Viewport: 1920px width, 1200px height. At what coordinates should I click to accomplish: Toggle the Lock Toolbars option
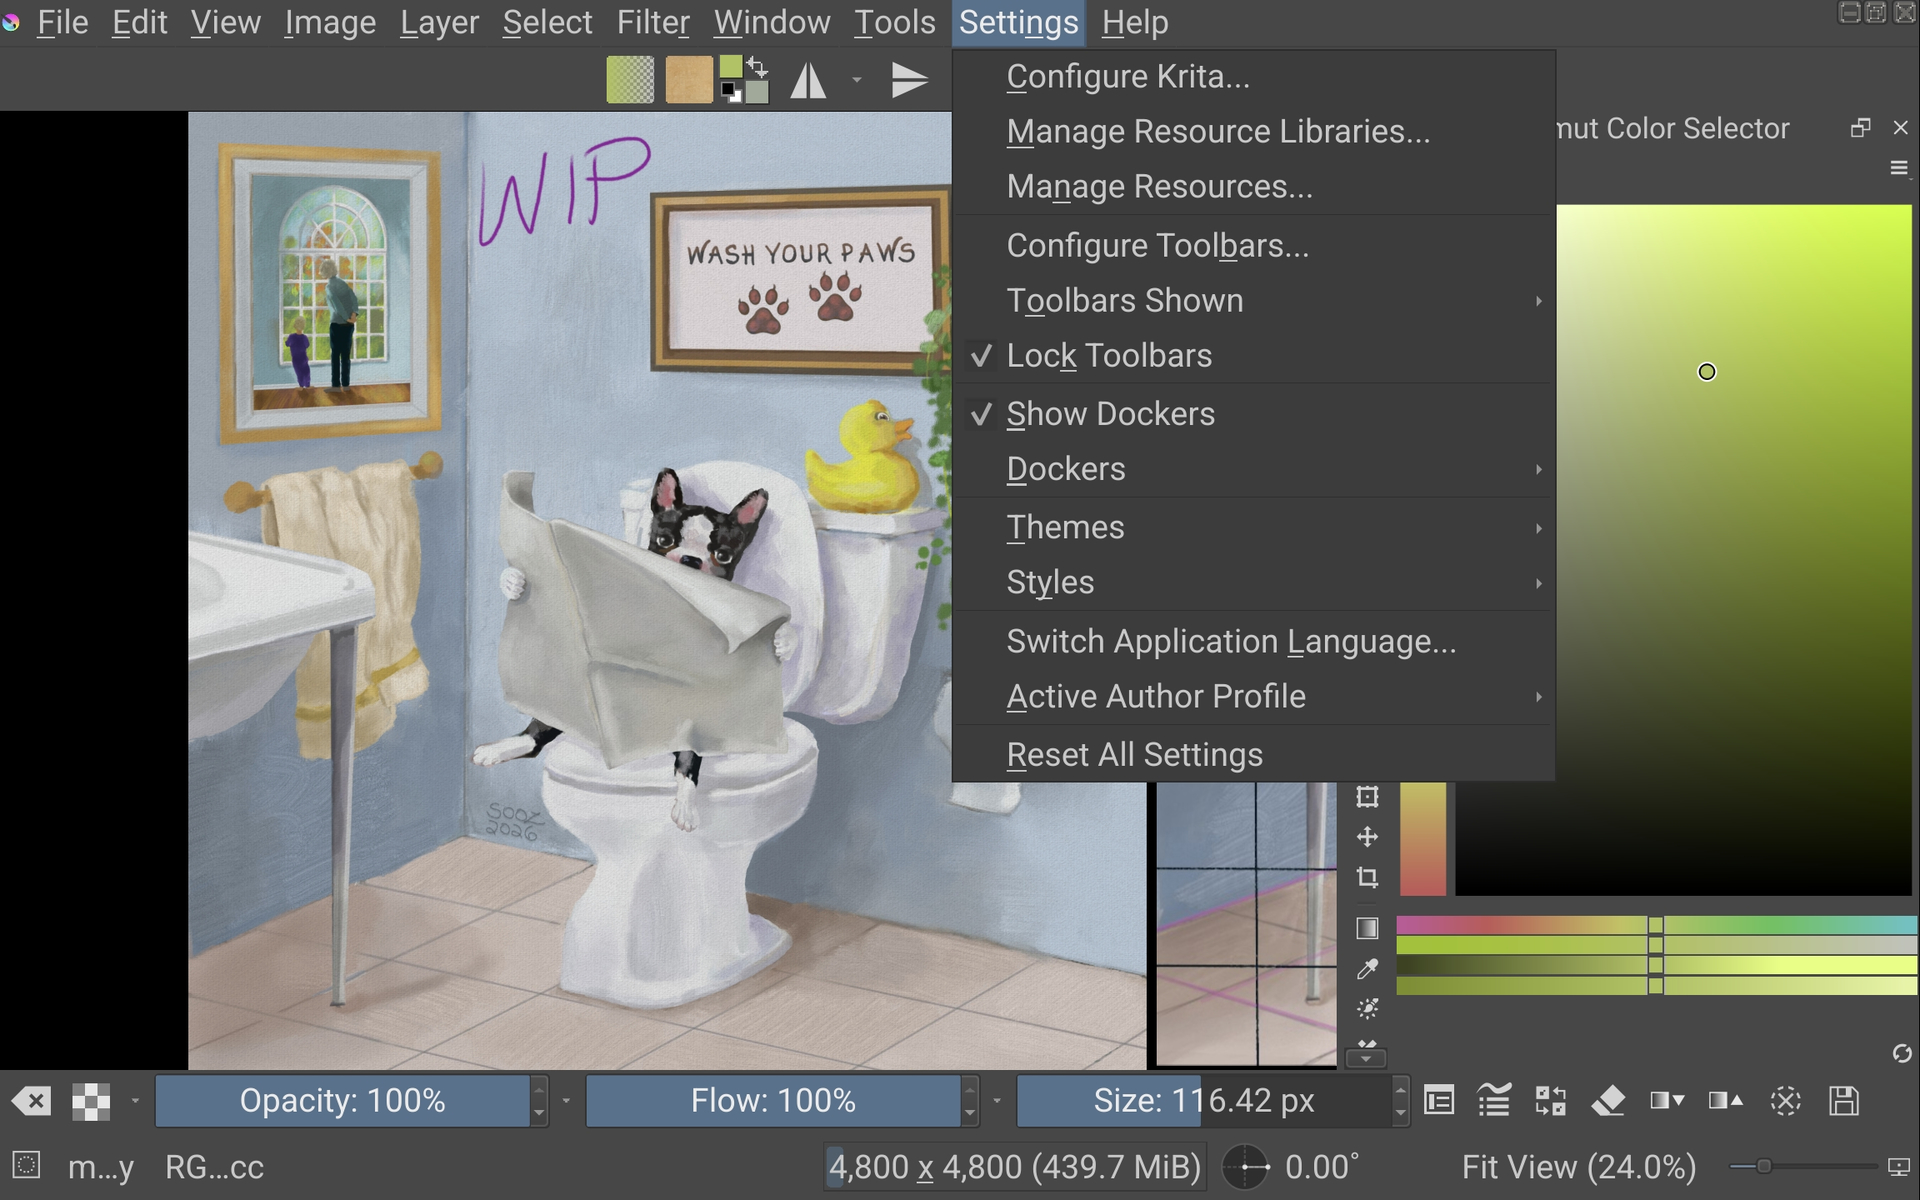pyautogui.click(x=1254, y=356)
